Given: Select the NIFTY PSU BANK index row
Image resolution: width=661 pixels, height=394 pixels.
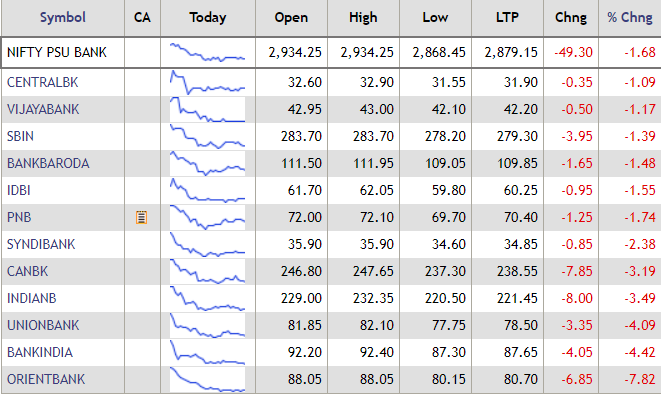Looking at the screenshot, I should pos(330,52).
